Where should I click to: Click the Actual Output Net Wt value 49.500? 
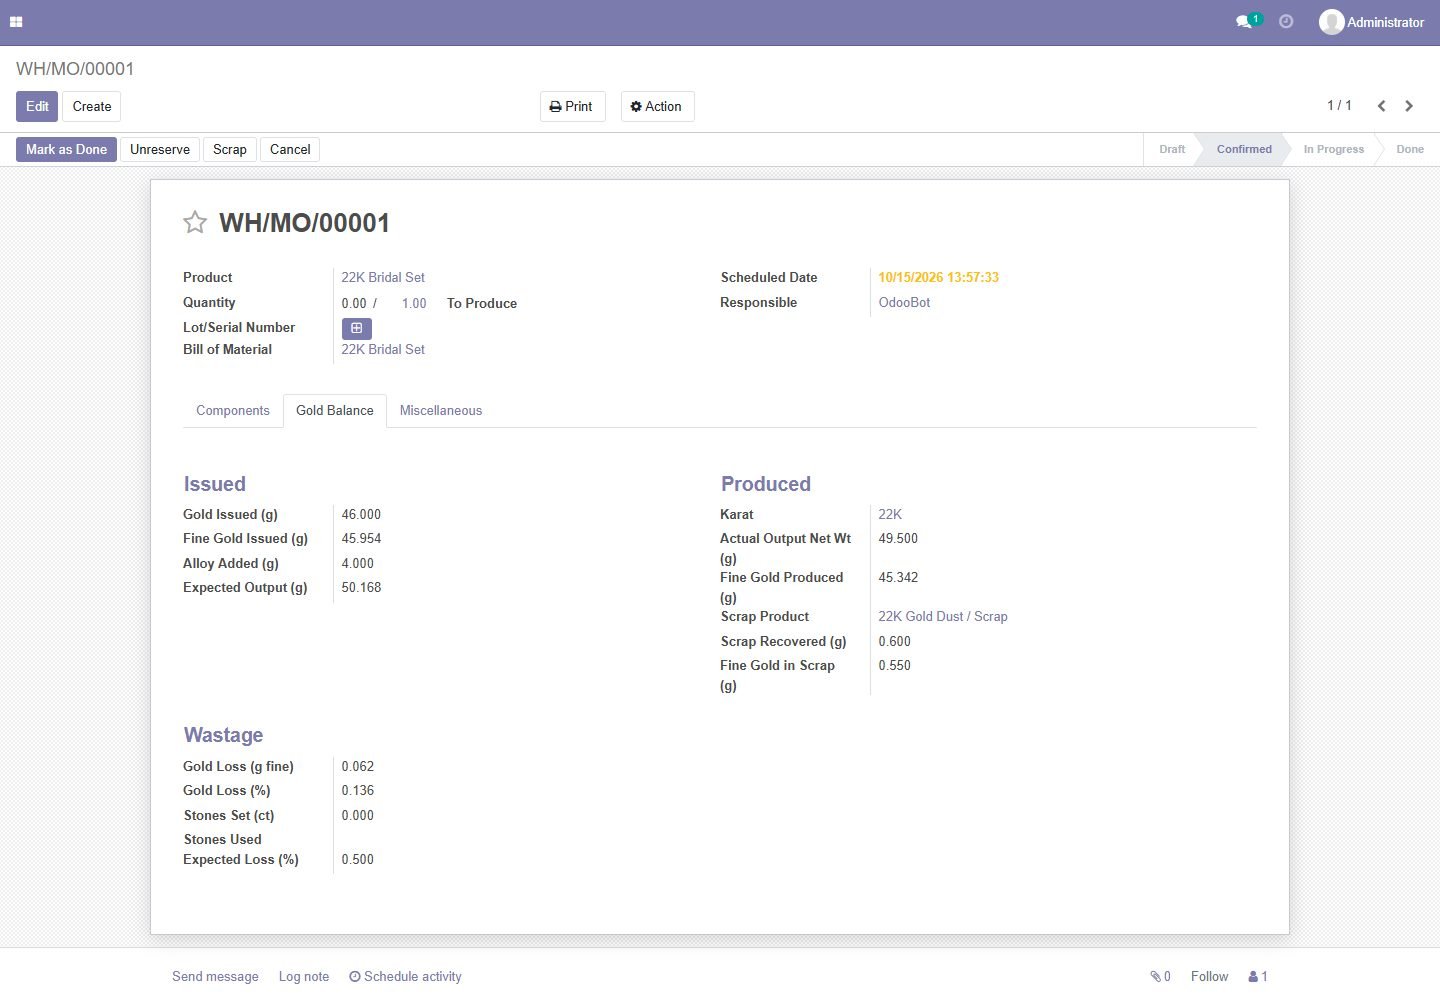[x=898, y=539]
